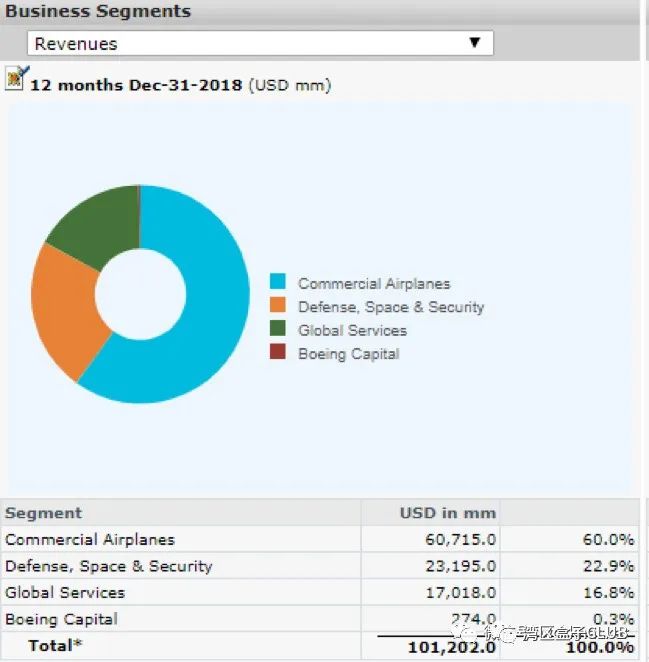Screen dimensions: 649x662
Task: Click the Business Segments panel title
Action: pyautogui.click(x=98, y=11)
